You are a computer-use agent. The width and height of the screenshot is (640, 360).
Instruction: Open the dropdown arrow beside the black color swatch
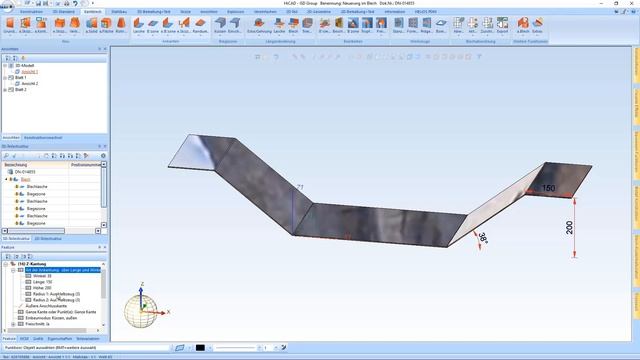click(210, 348)
